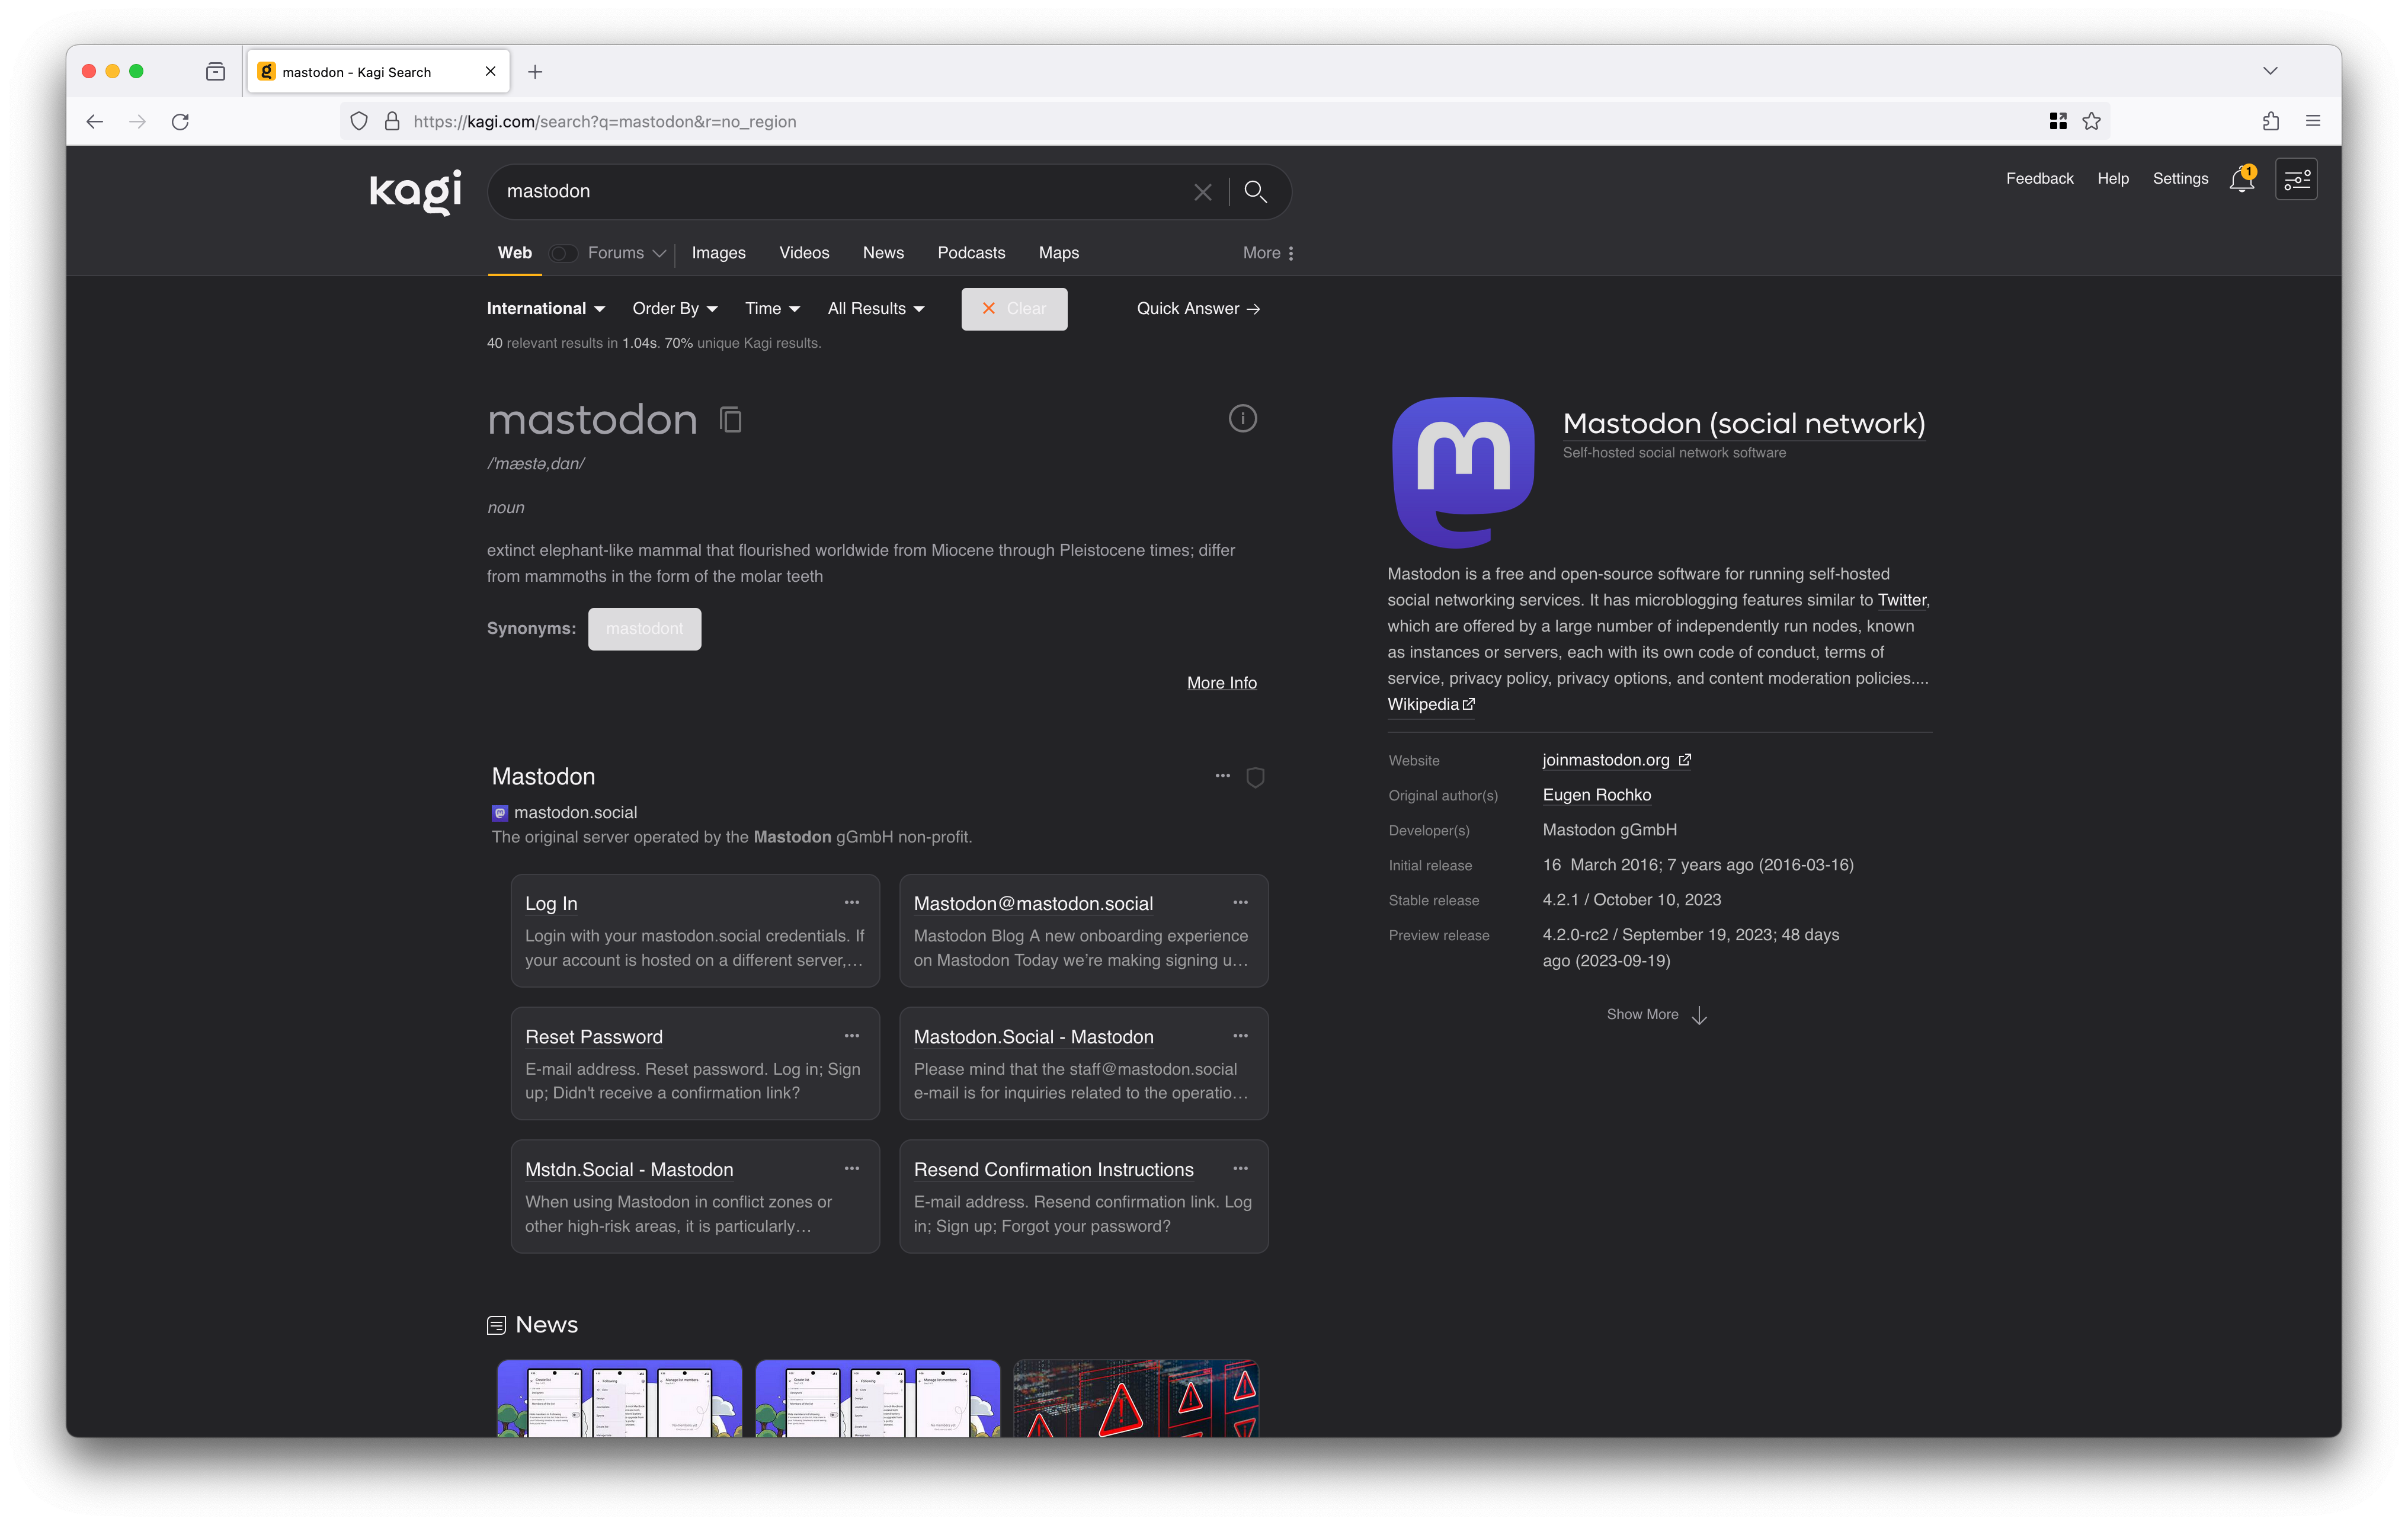Open the Order By dropdown
The image size is (2408, 1525).
click(675, 309)
